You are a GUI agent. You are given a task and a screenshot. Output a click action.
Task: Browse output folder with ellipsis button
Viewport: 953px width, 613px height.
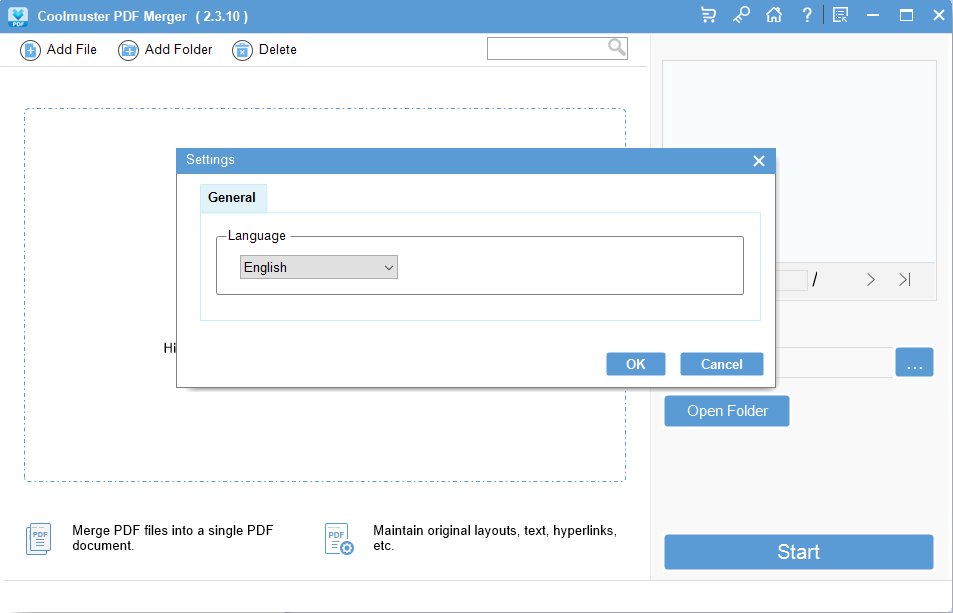(x=914, y=362)
